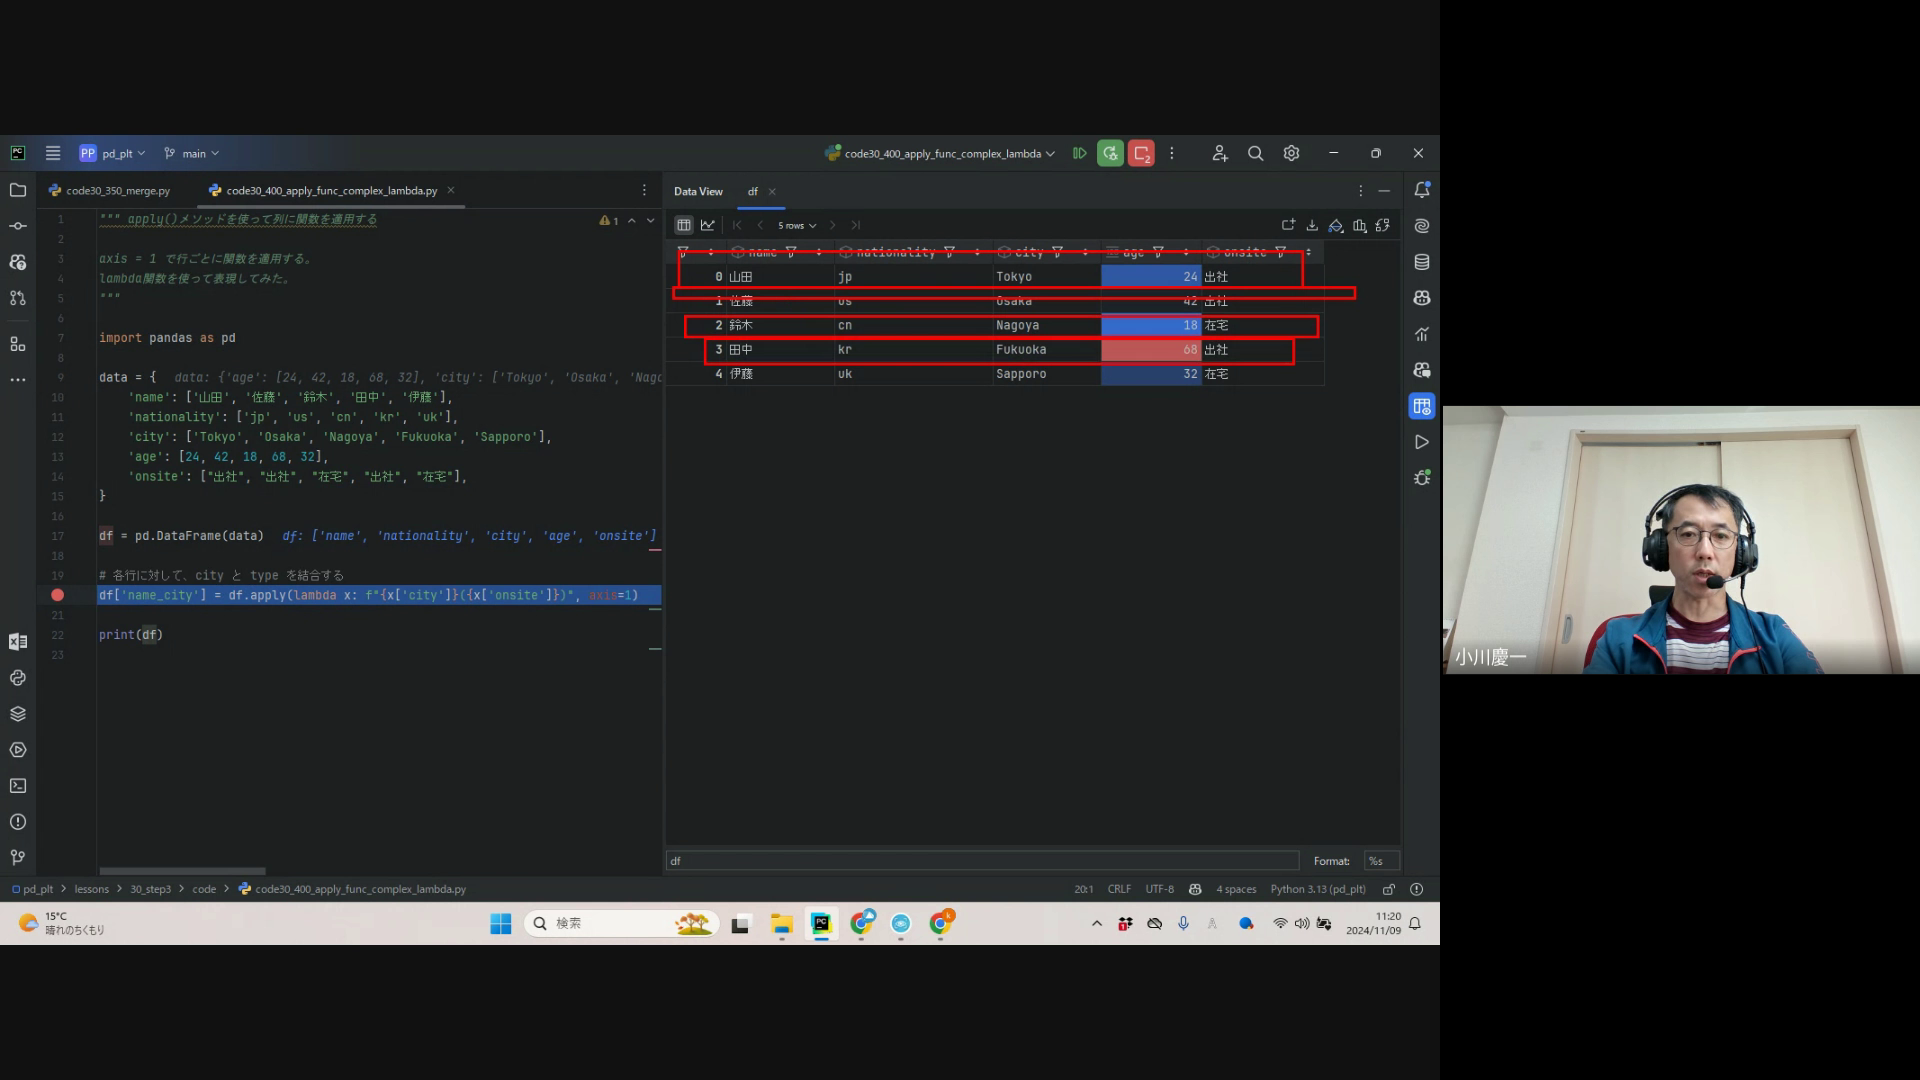Click the 'lessons' breadcrumb in the path bar
Viewport: 1920px width, 1080px height.
[91, 889]
